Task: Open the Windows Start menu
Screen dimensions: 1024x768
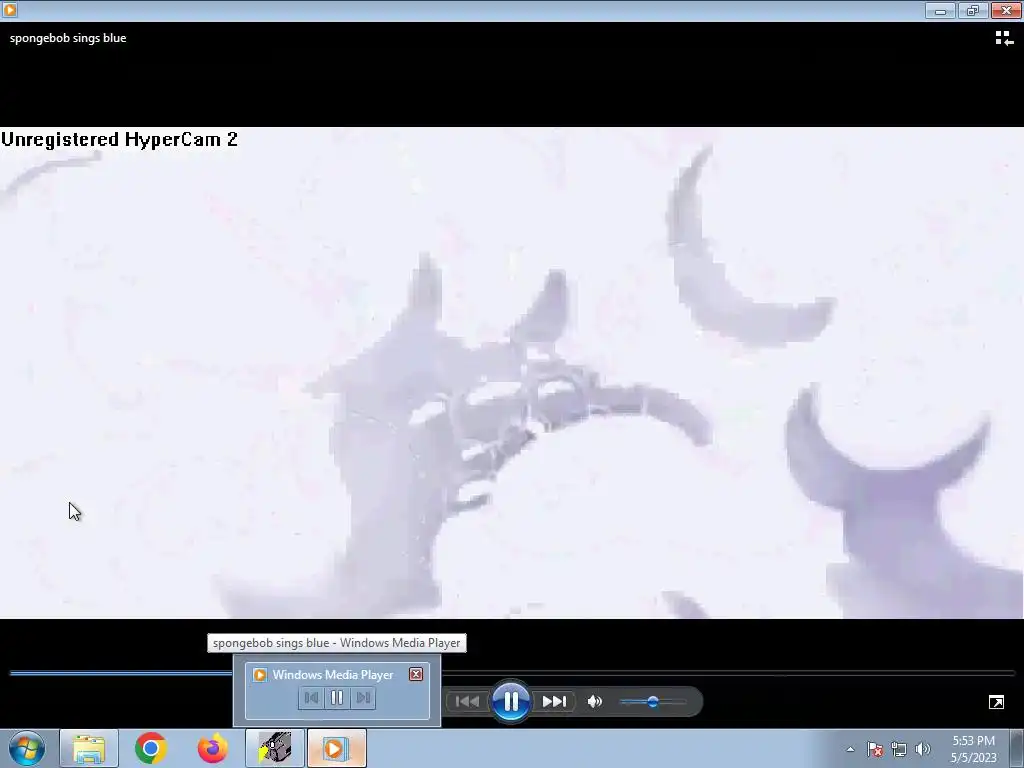Action: (x=27, y=748)
